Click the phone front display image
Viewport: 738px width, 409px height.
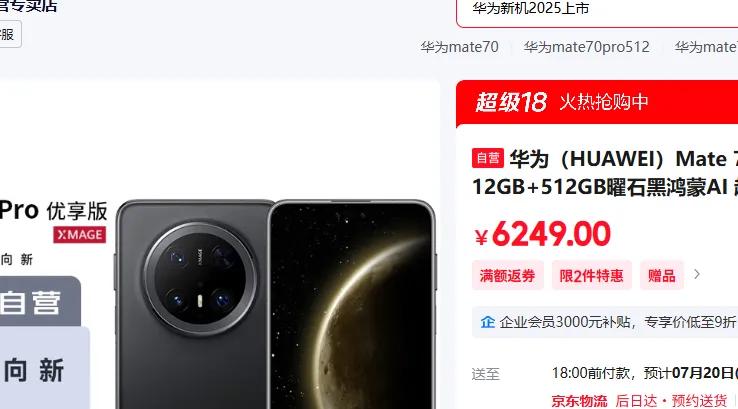pyautogui.click(x=353, y=305)
